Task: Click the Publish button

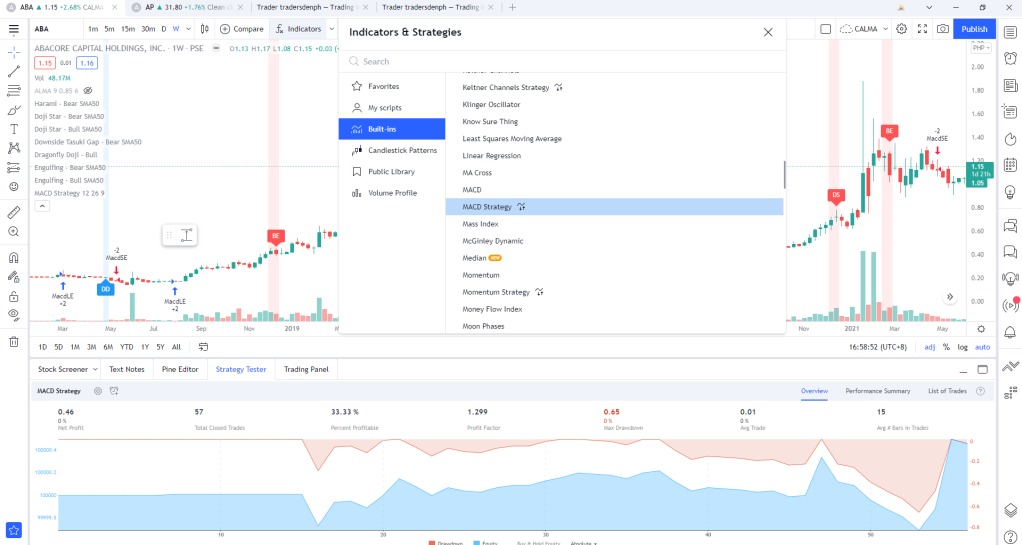Action: tap(974, 29)
